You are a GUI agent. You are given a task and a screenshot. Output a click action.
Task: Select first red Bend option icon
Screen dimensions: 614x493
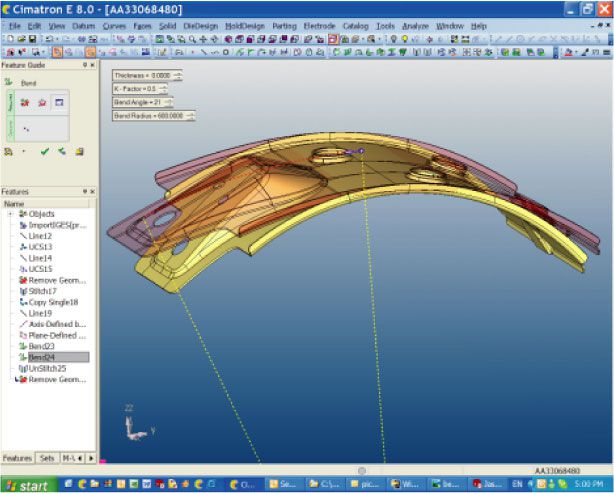tap(25, 103)
